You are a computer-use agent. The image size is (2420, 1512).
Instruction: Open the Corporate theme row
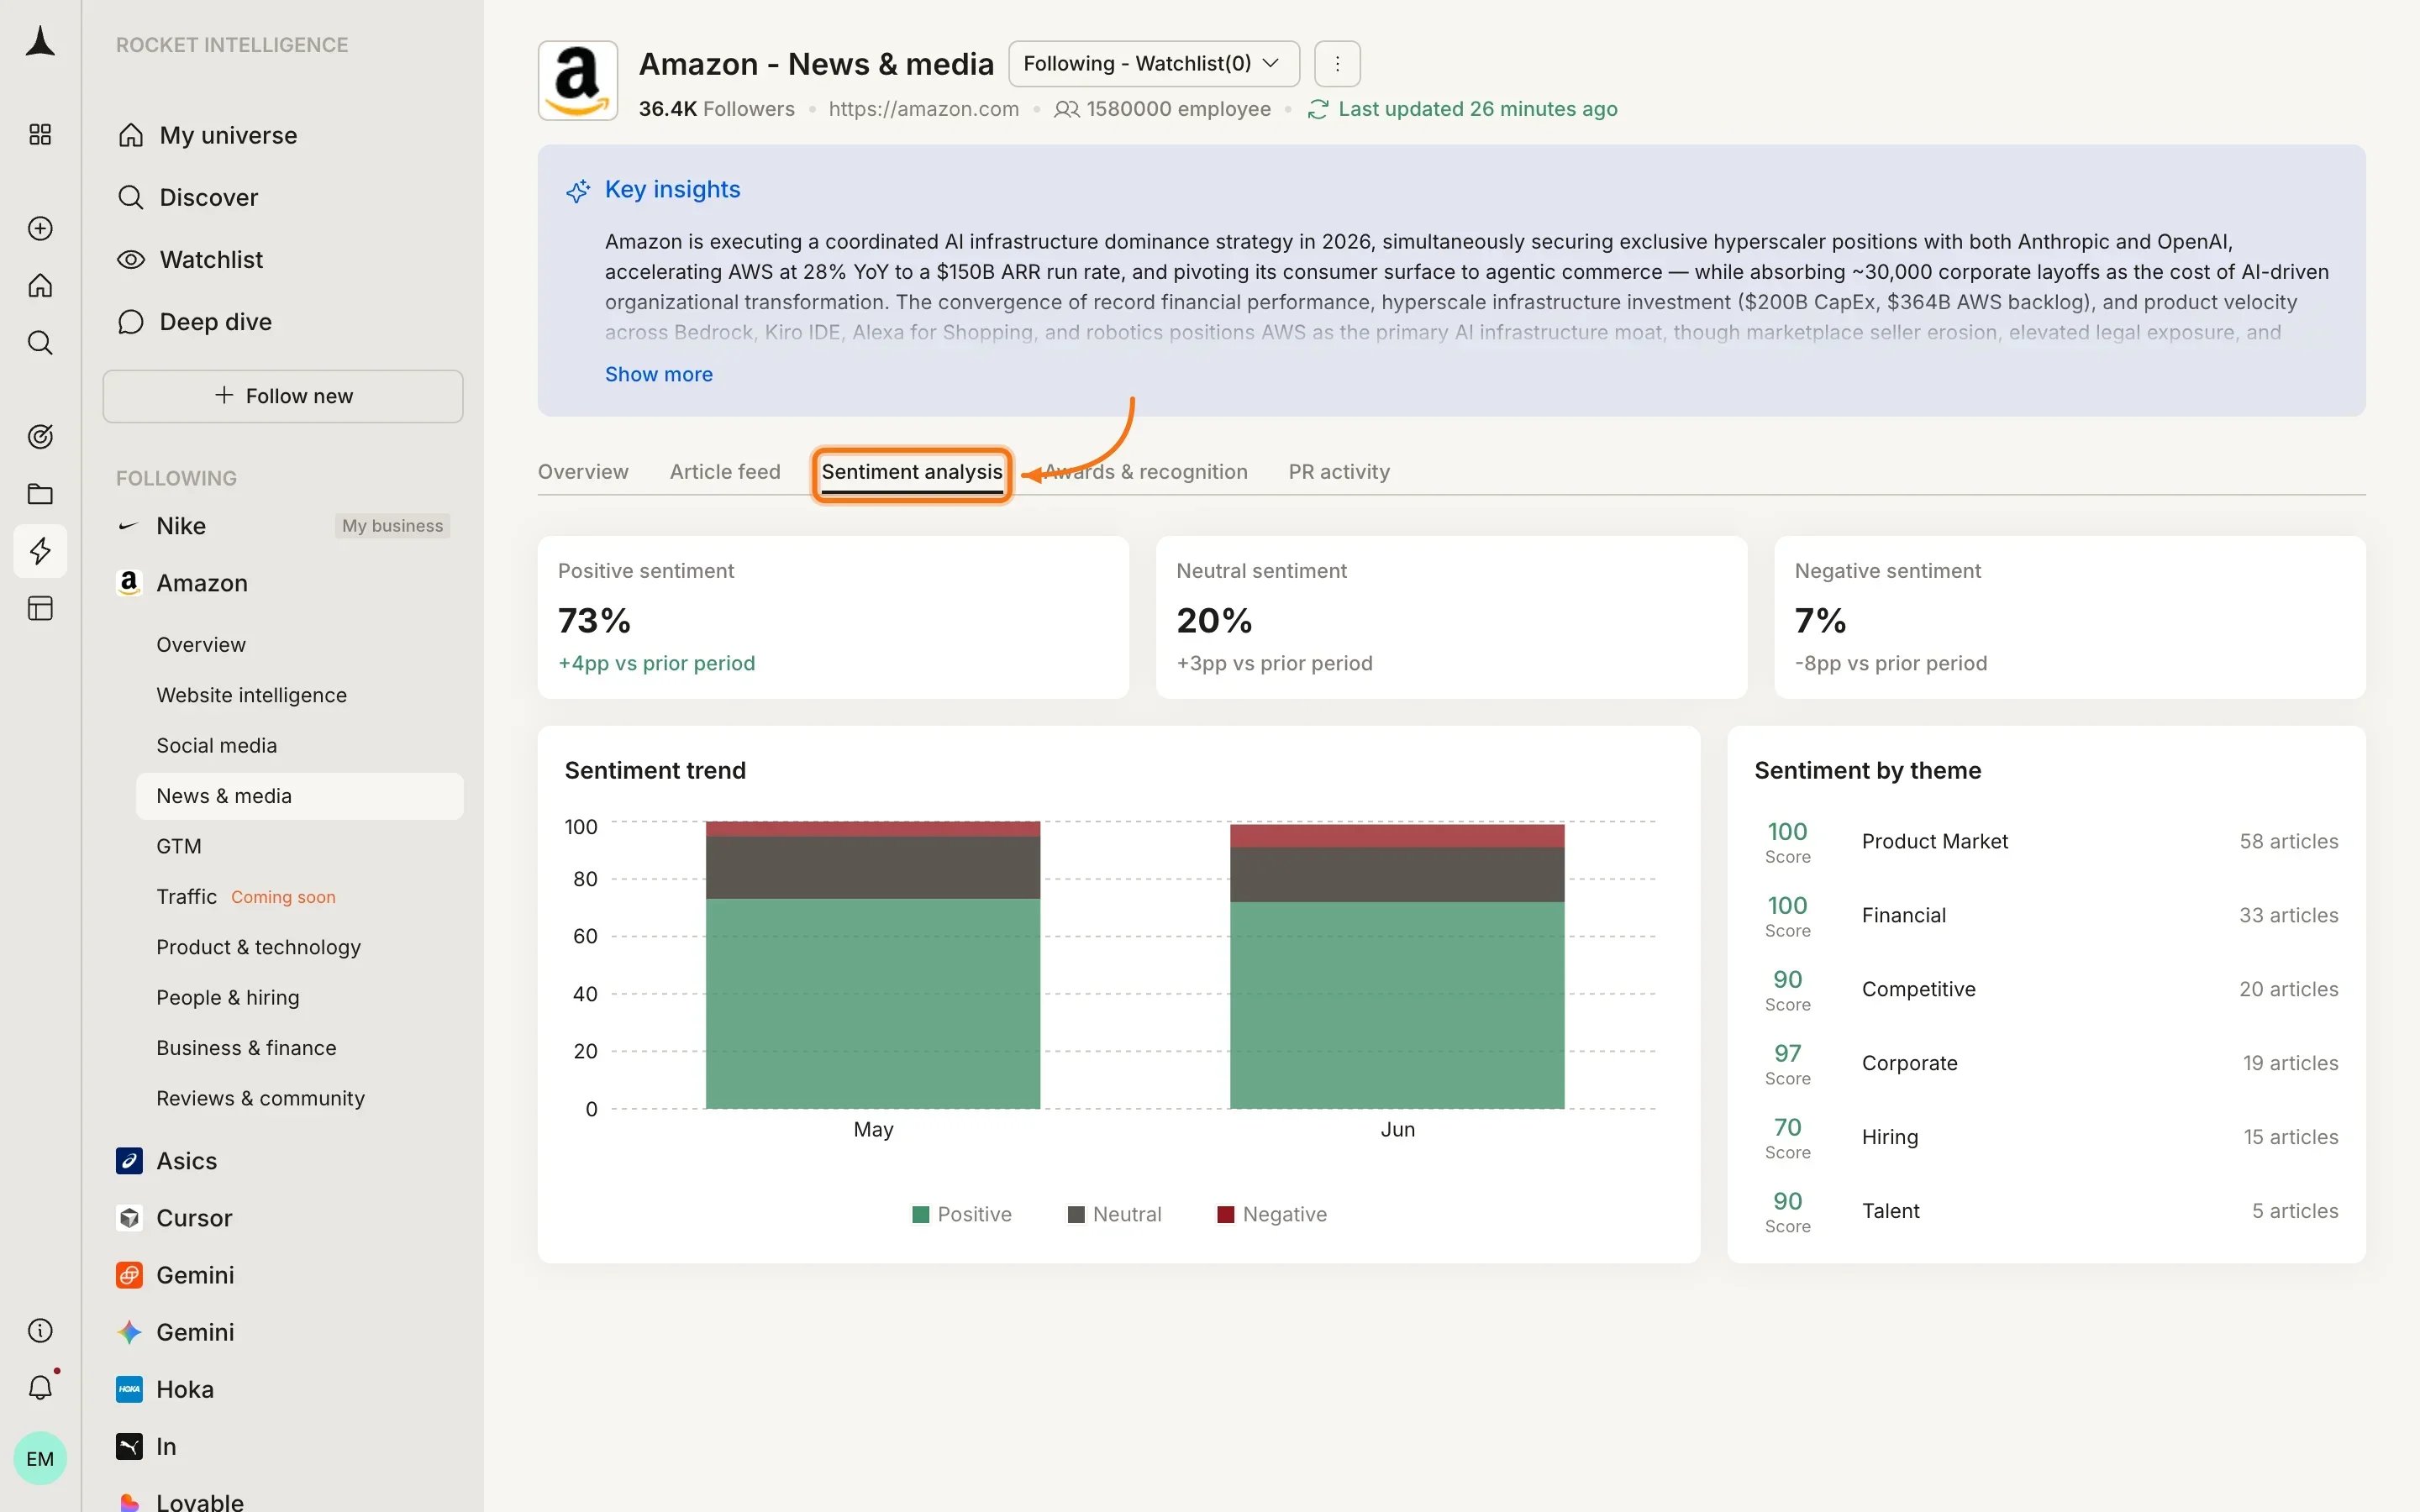click(2046, 1064)
